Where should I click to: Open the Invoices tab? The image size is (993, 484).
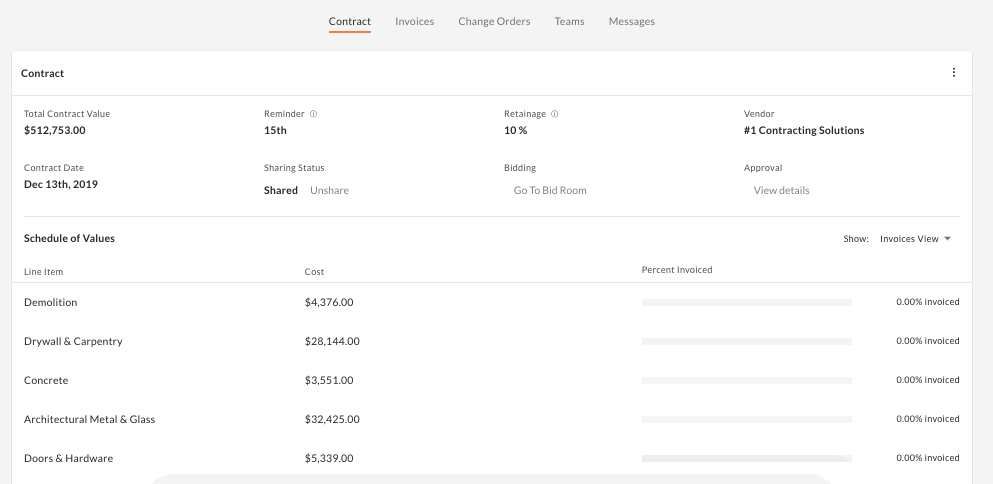click(x=415, y=22)
